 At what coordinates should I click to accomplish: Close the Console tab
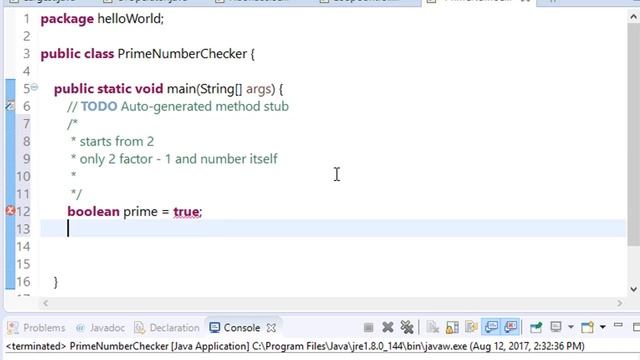click(x=271, y=328)
